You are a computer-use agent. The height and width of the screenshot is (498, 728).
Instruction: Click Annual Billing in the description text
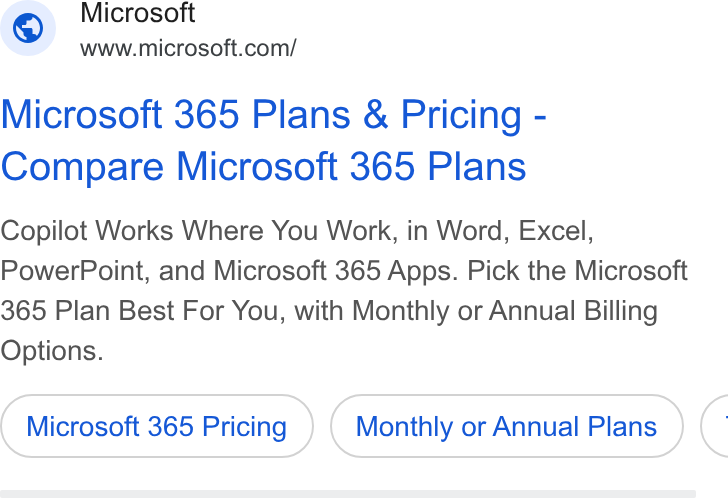[x=573, y=311]
